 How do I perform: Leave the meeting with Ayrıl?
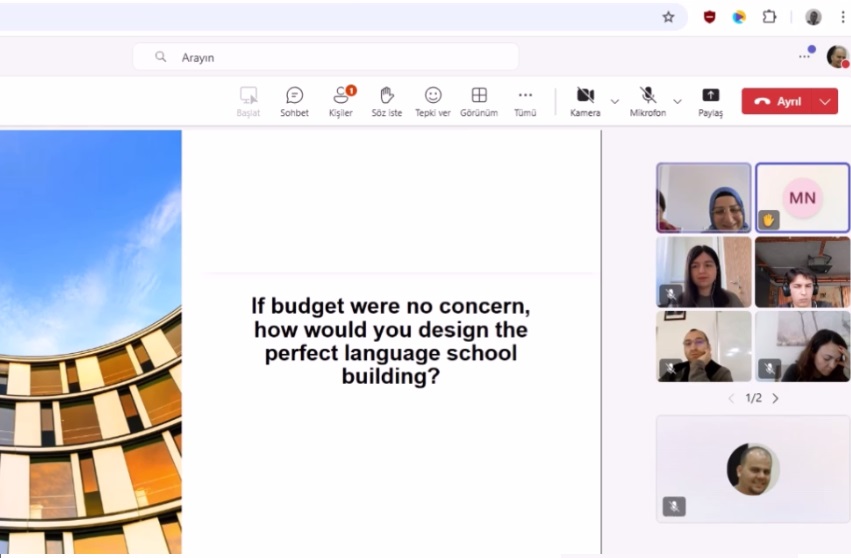[x=777, y=102]
